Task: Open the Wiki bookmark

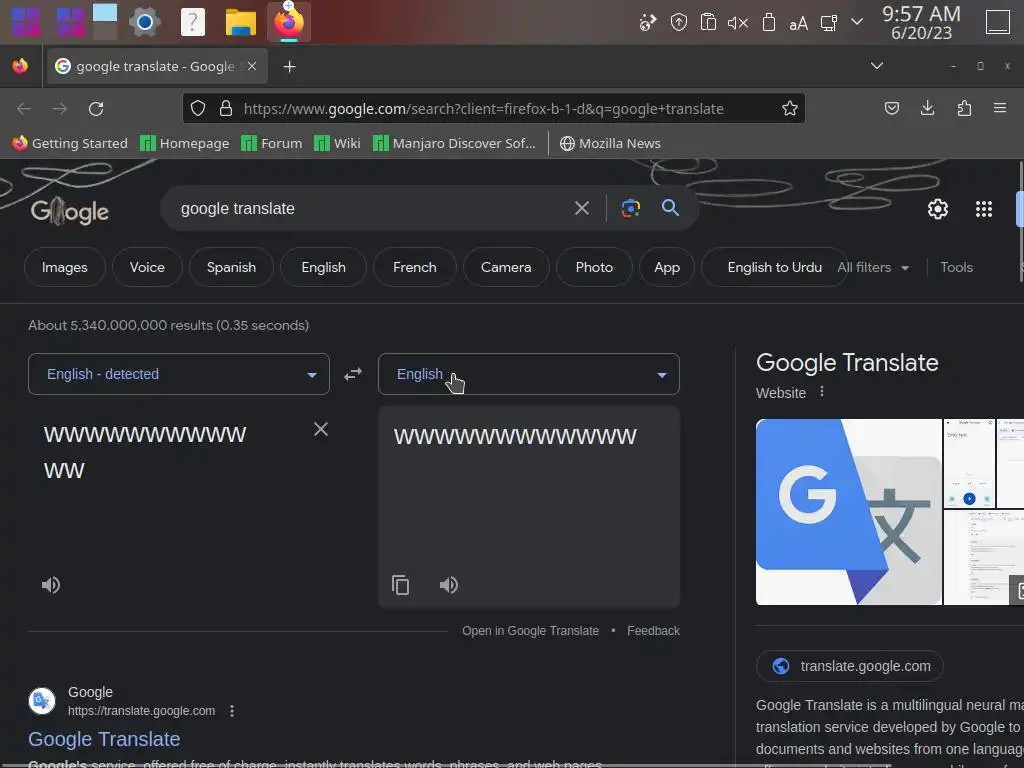Action: coord(337,143)
